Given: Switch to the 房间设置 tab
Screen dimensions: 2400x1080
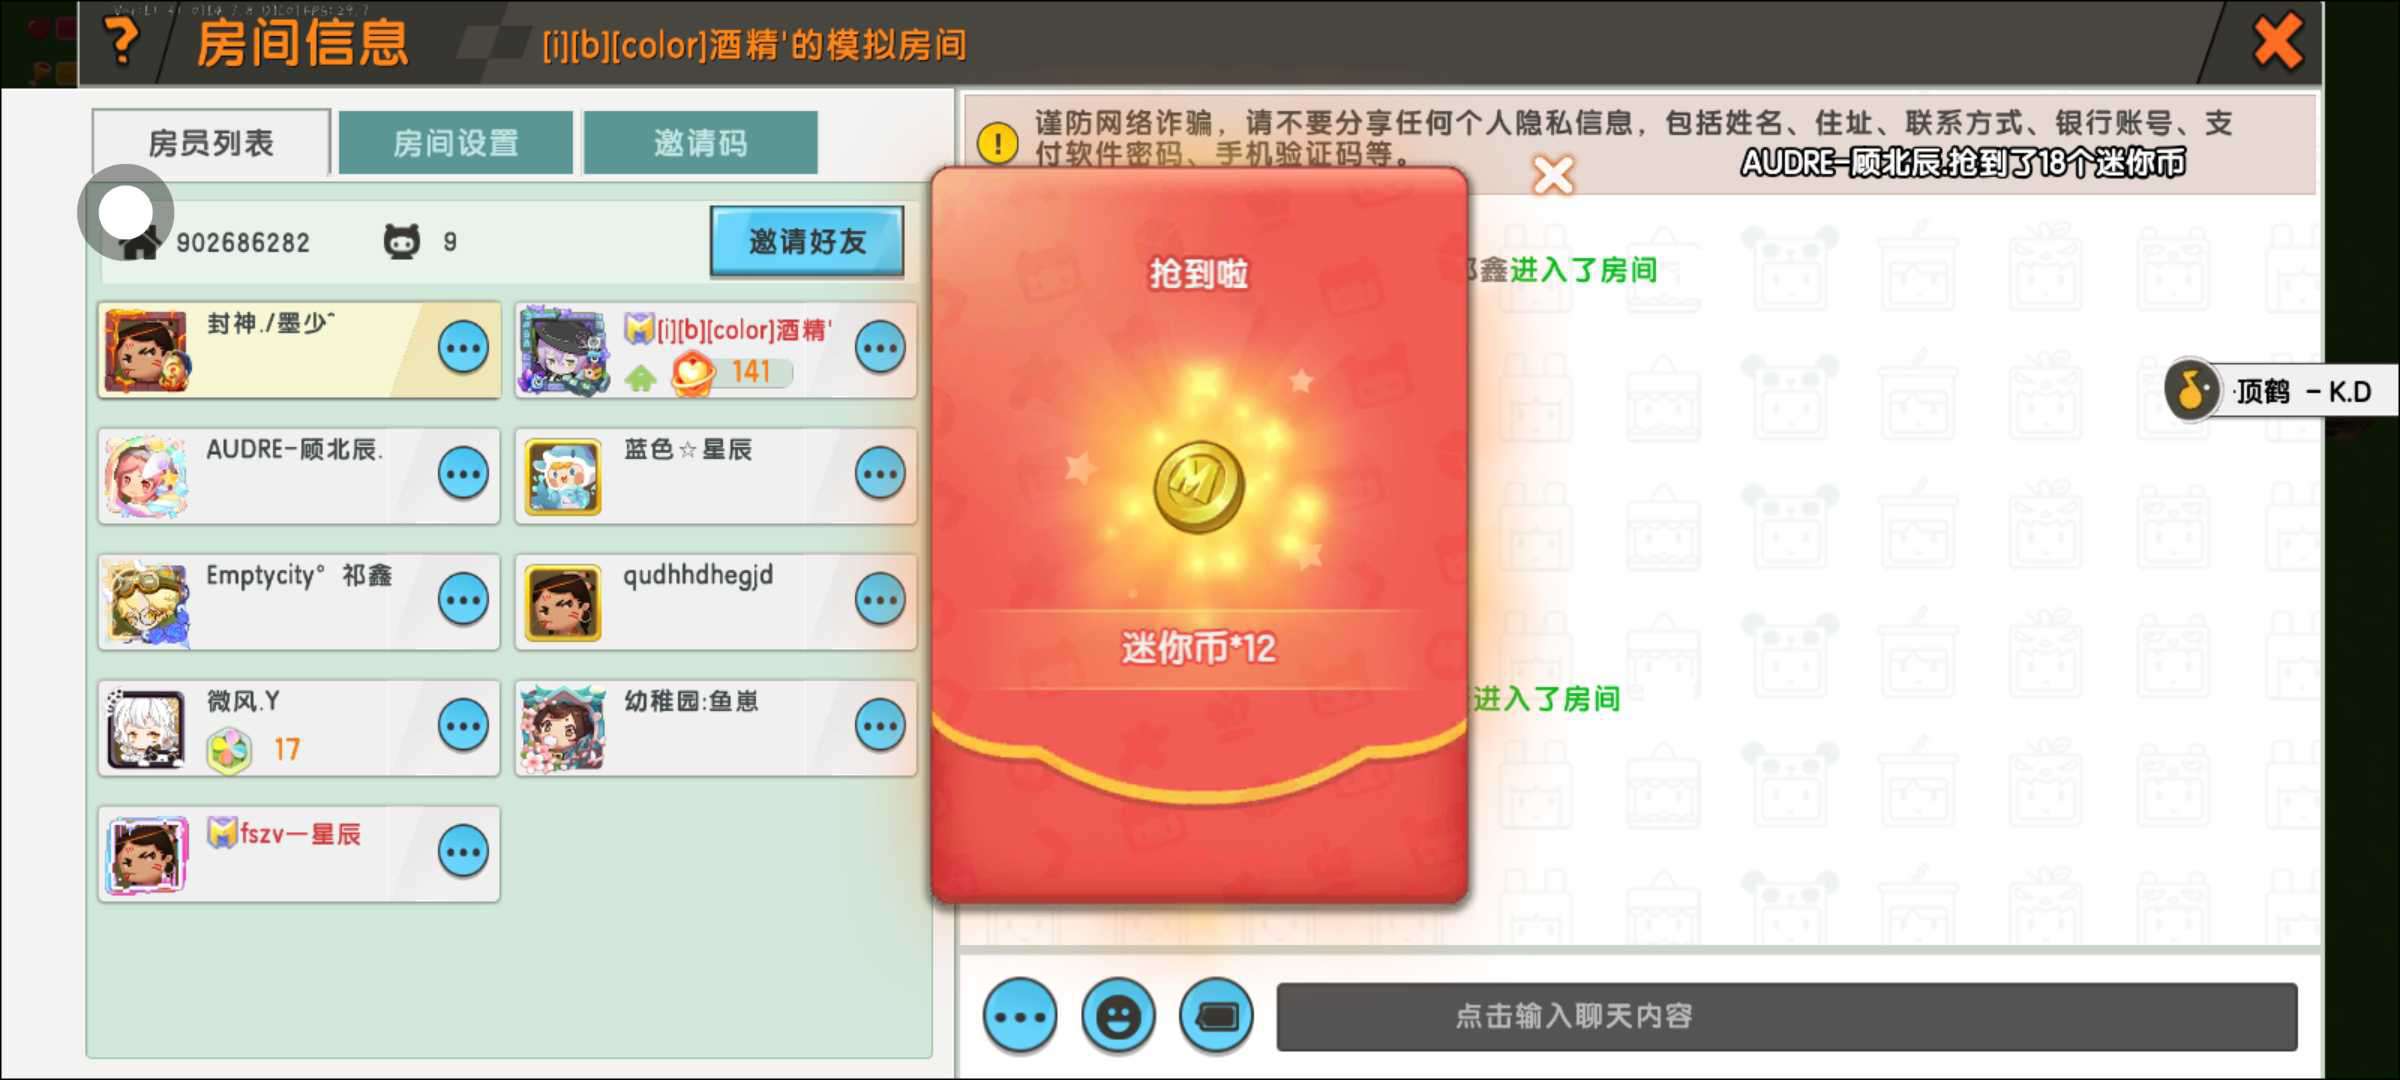Looking at the screenshot, I should click(456, 143).
